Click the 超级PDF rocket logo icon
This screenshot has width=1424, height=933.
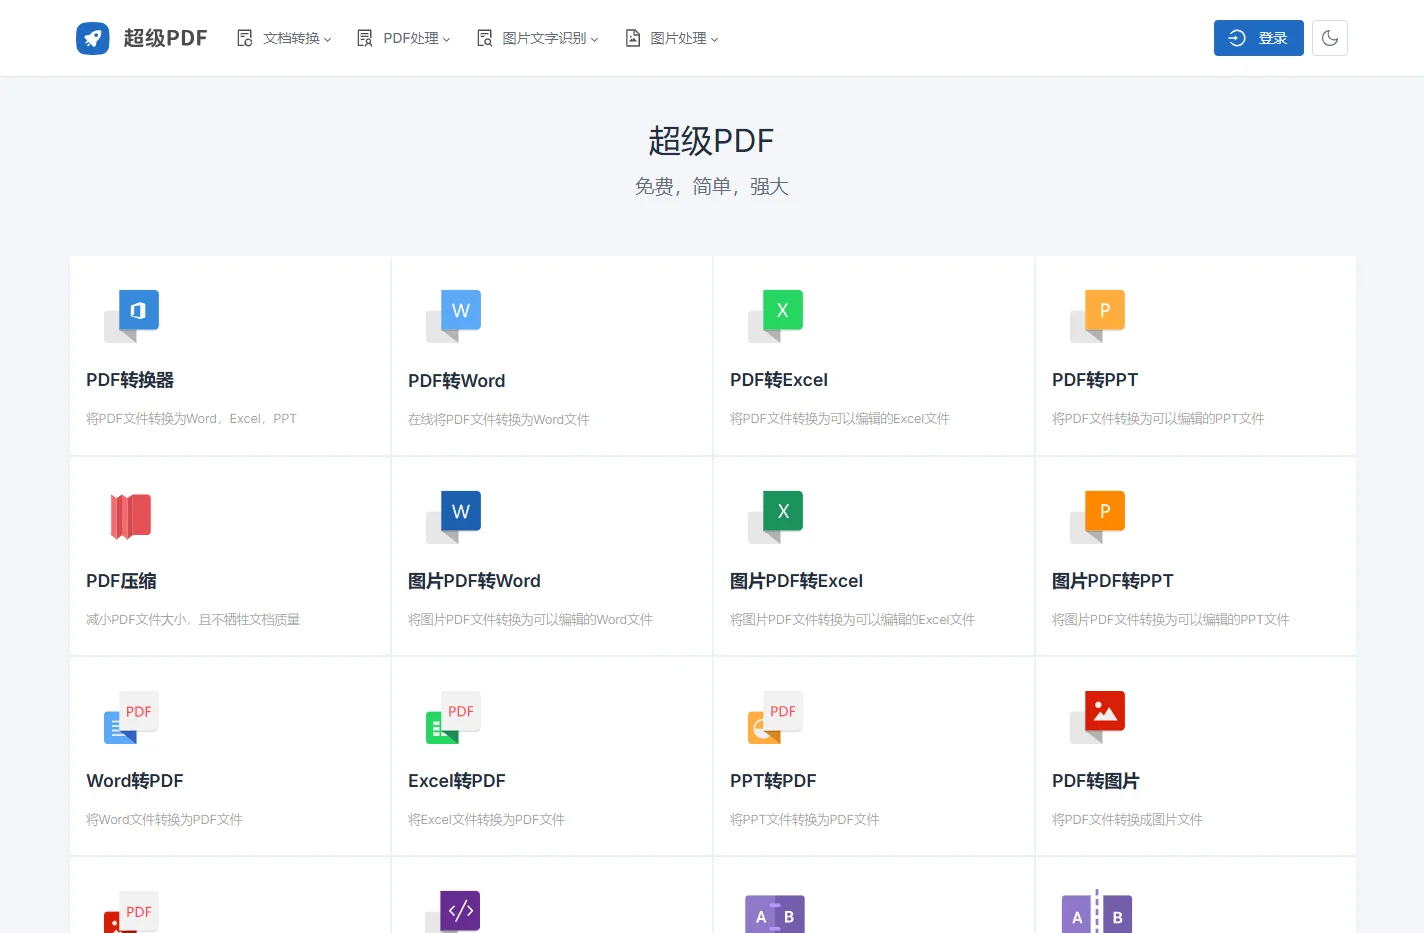click(x=92, y=38)
